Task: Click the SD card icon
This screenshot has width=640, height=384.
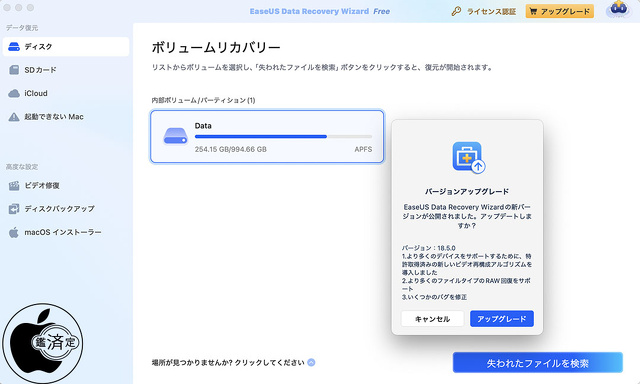Action: 14,70
